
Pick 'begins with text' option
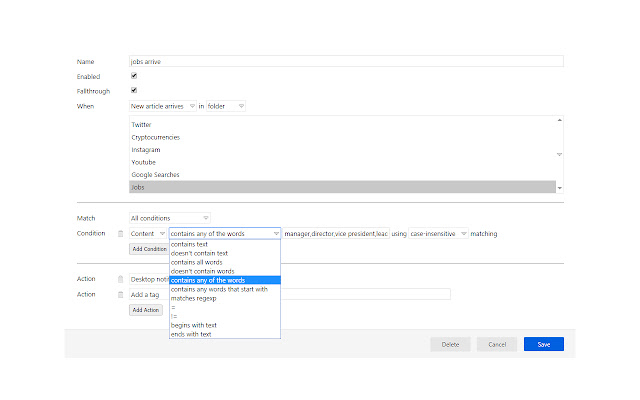(193, 325)
